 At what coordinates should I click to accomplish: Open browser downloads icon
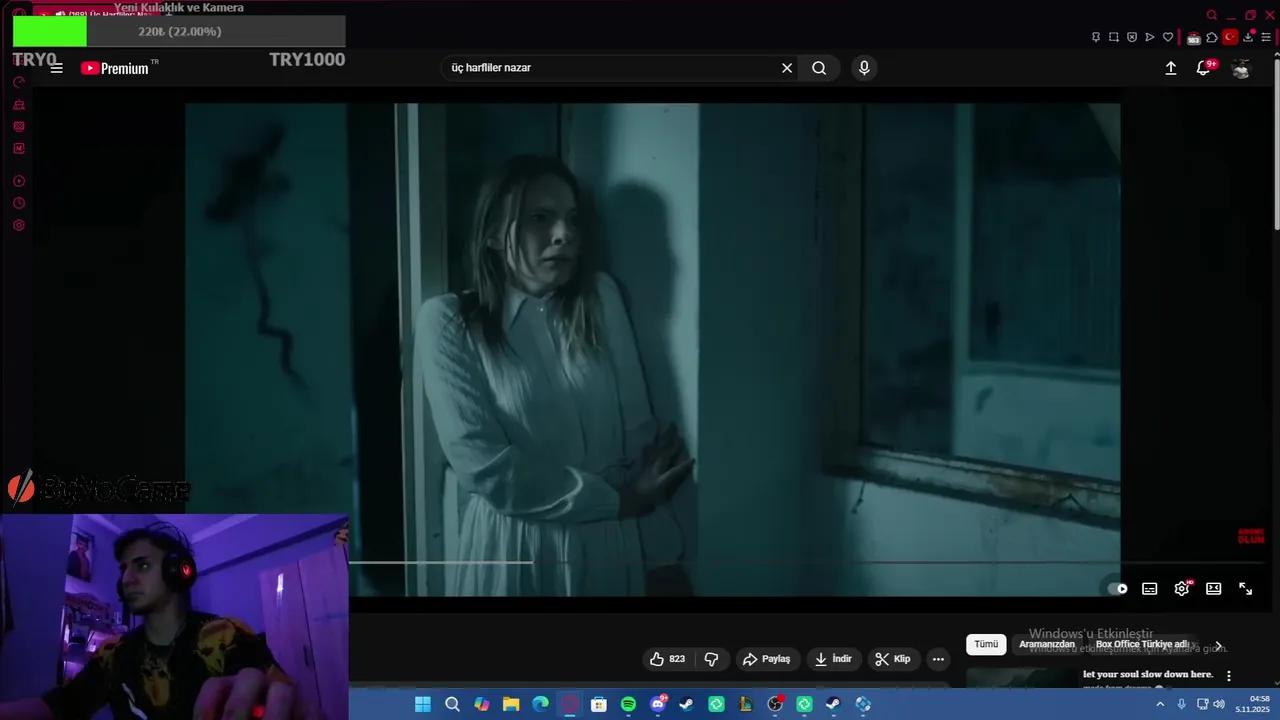1249,37
